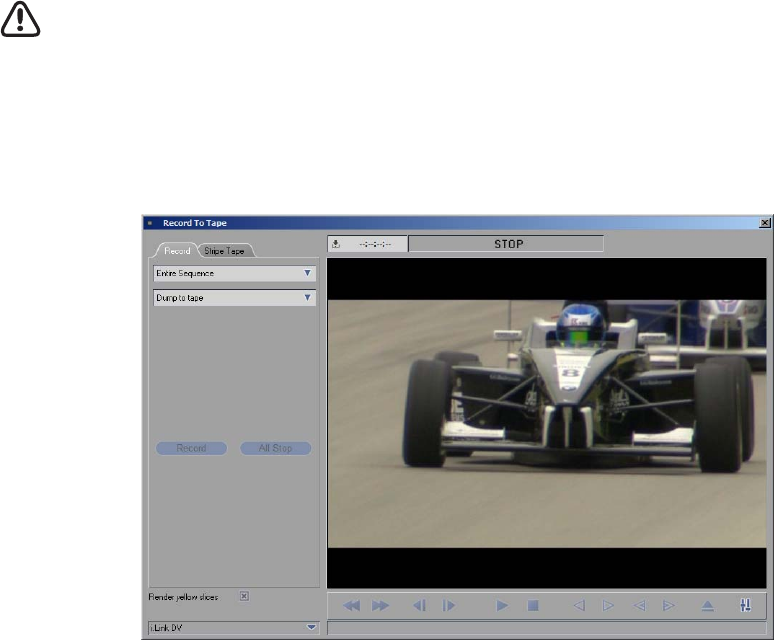The image size is (774, 640).
Task: Click the fast forward transport button
Action: click(380, 605)
